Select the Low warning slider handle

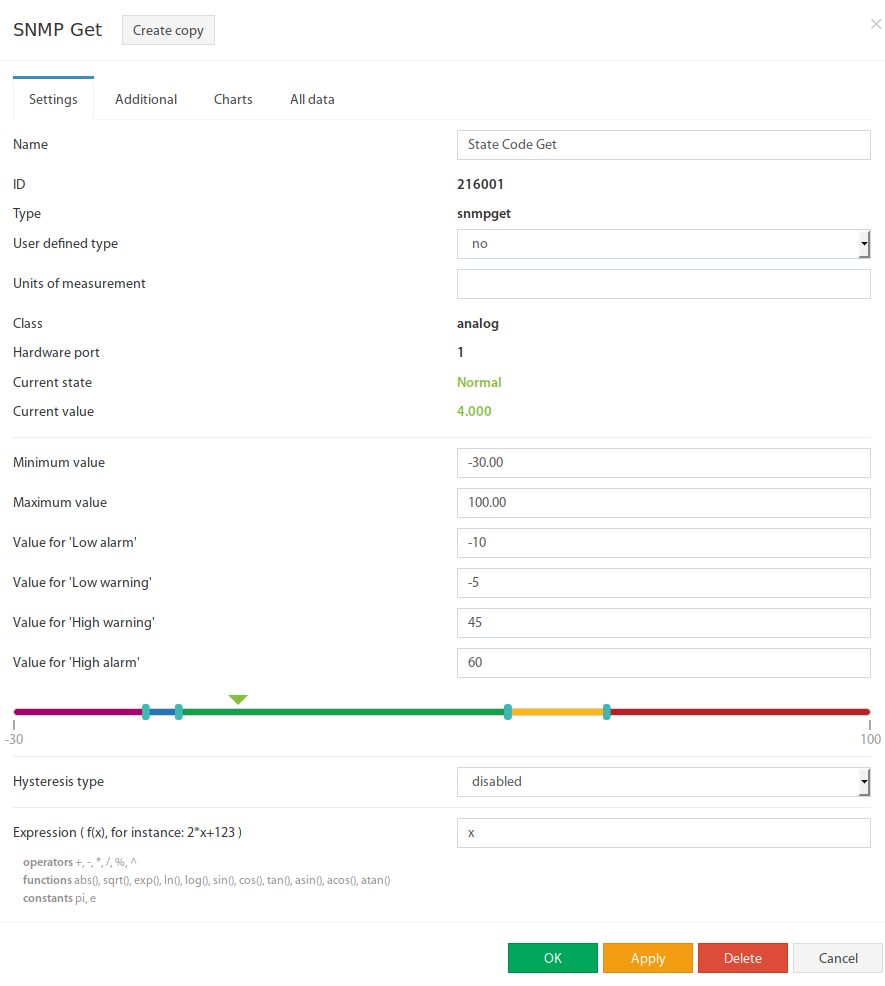[179, 712]
